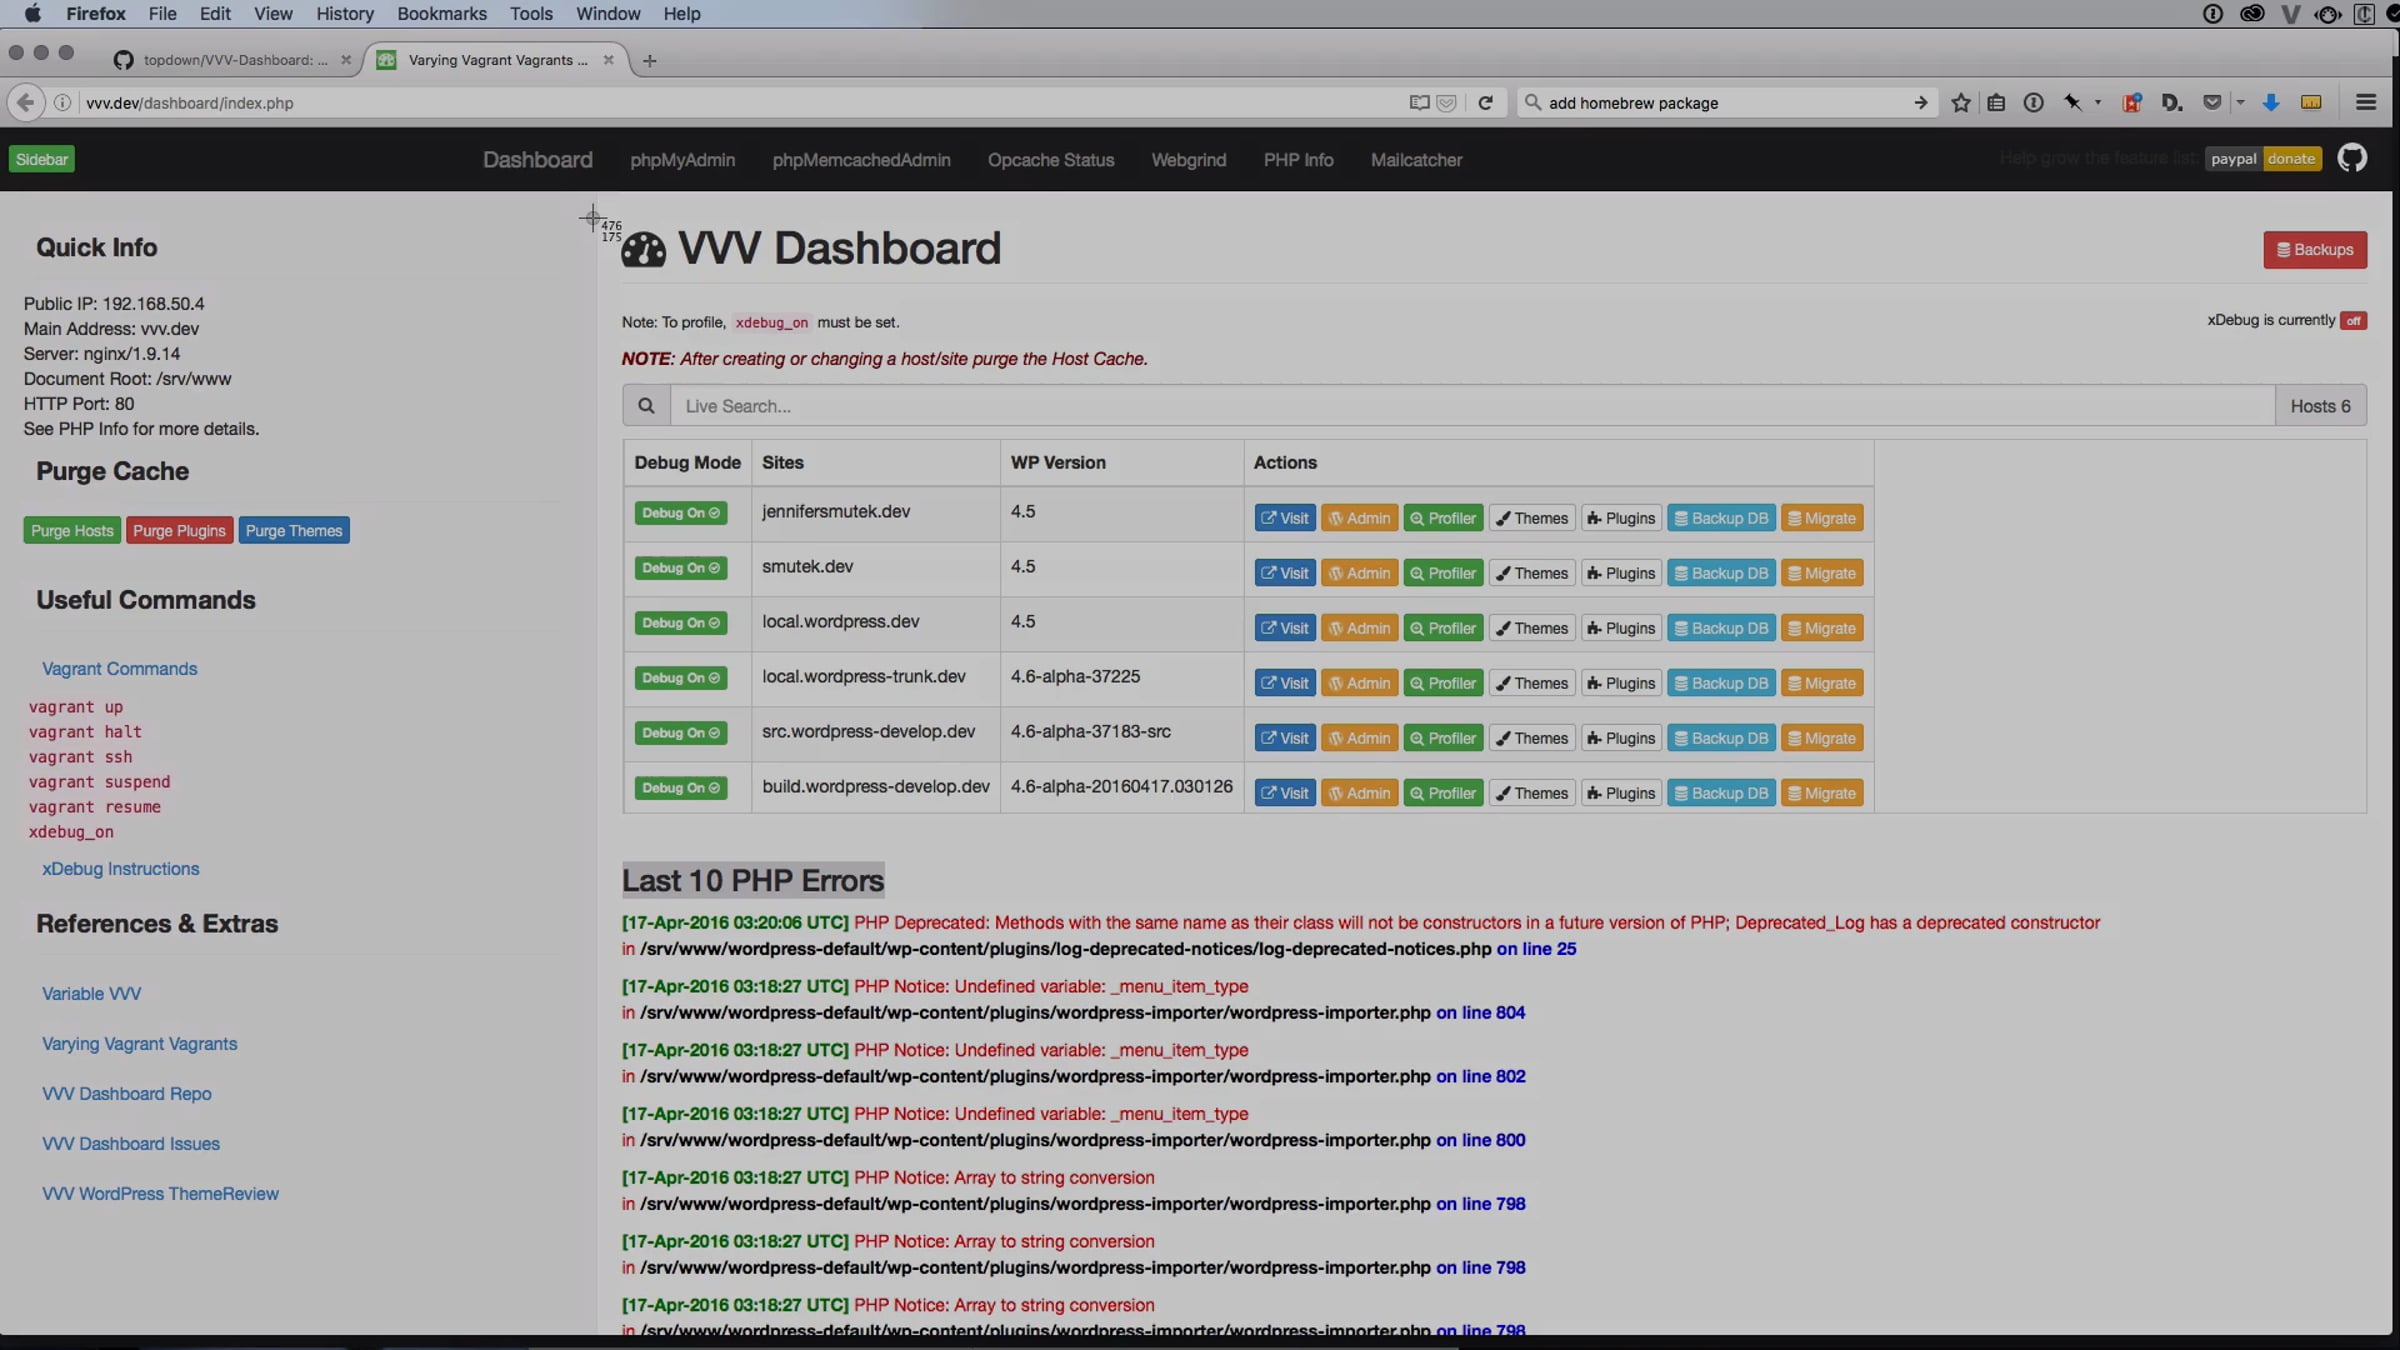This screenshot has height=1350, width=2400.
Task: Toggle Debug On for jennifersmutek.dev
Action: coord(680,513)
